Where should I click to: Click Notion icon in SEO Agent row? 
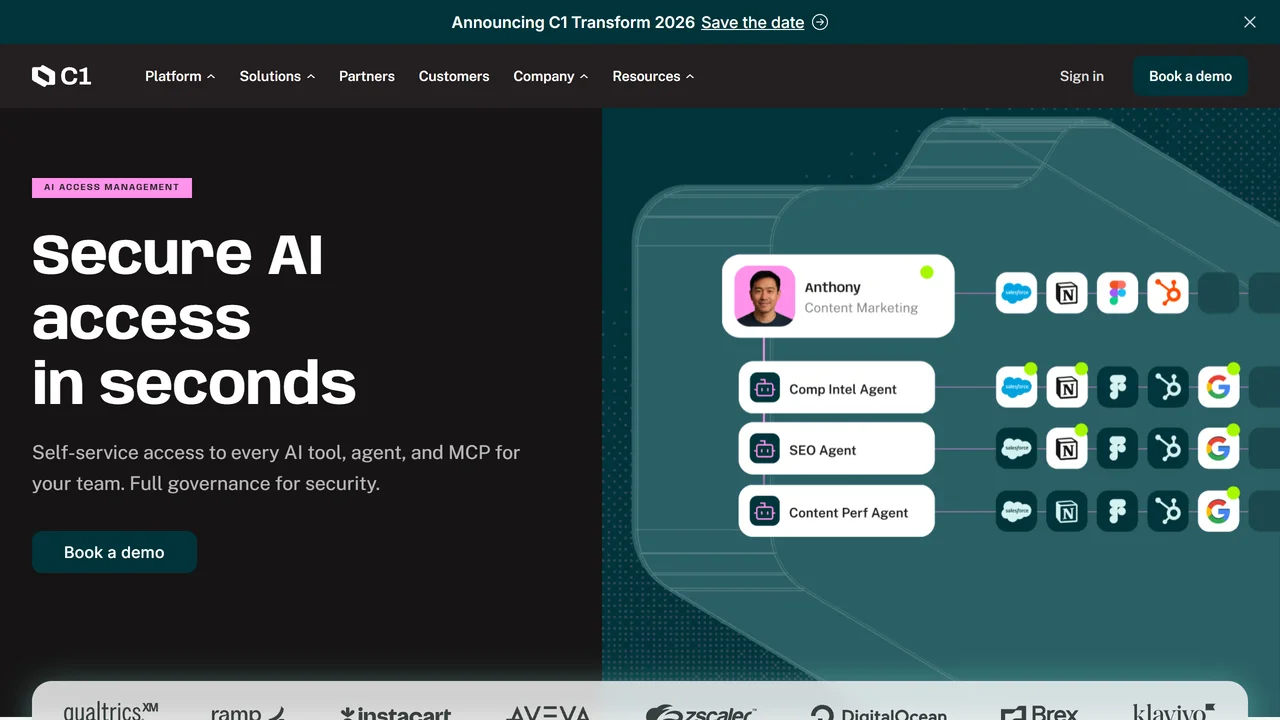1067,449
